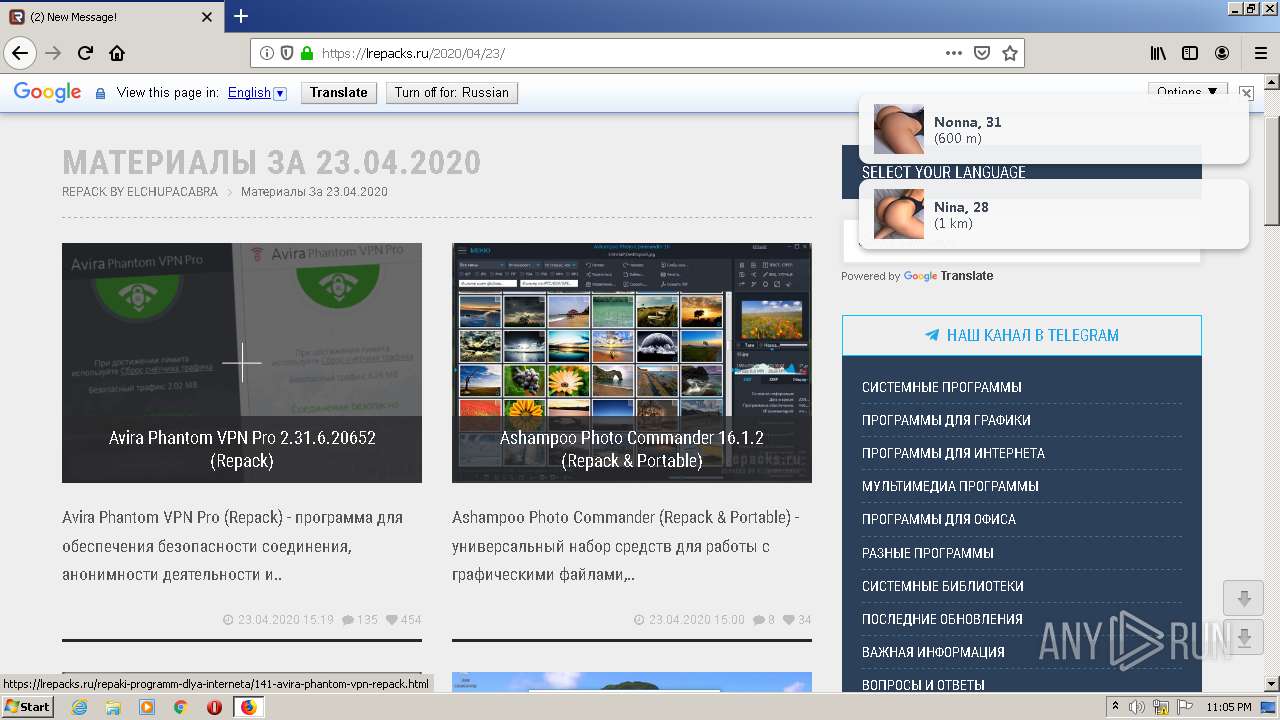Open the Firefox hamburger menu
Image resolution: width=1280 pixels, height=720 pixels.
pyautogui.click(x=1260, y=53)
